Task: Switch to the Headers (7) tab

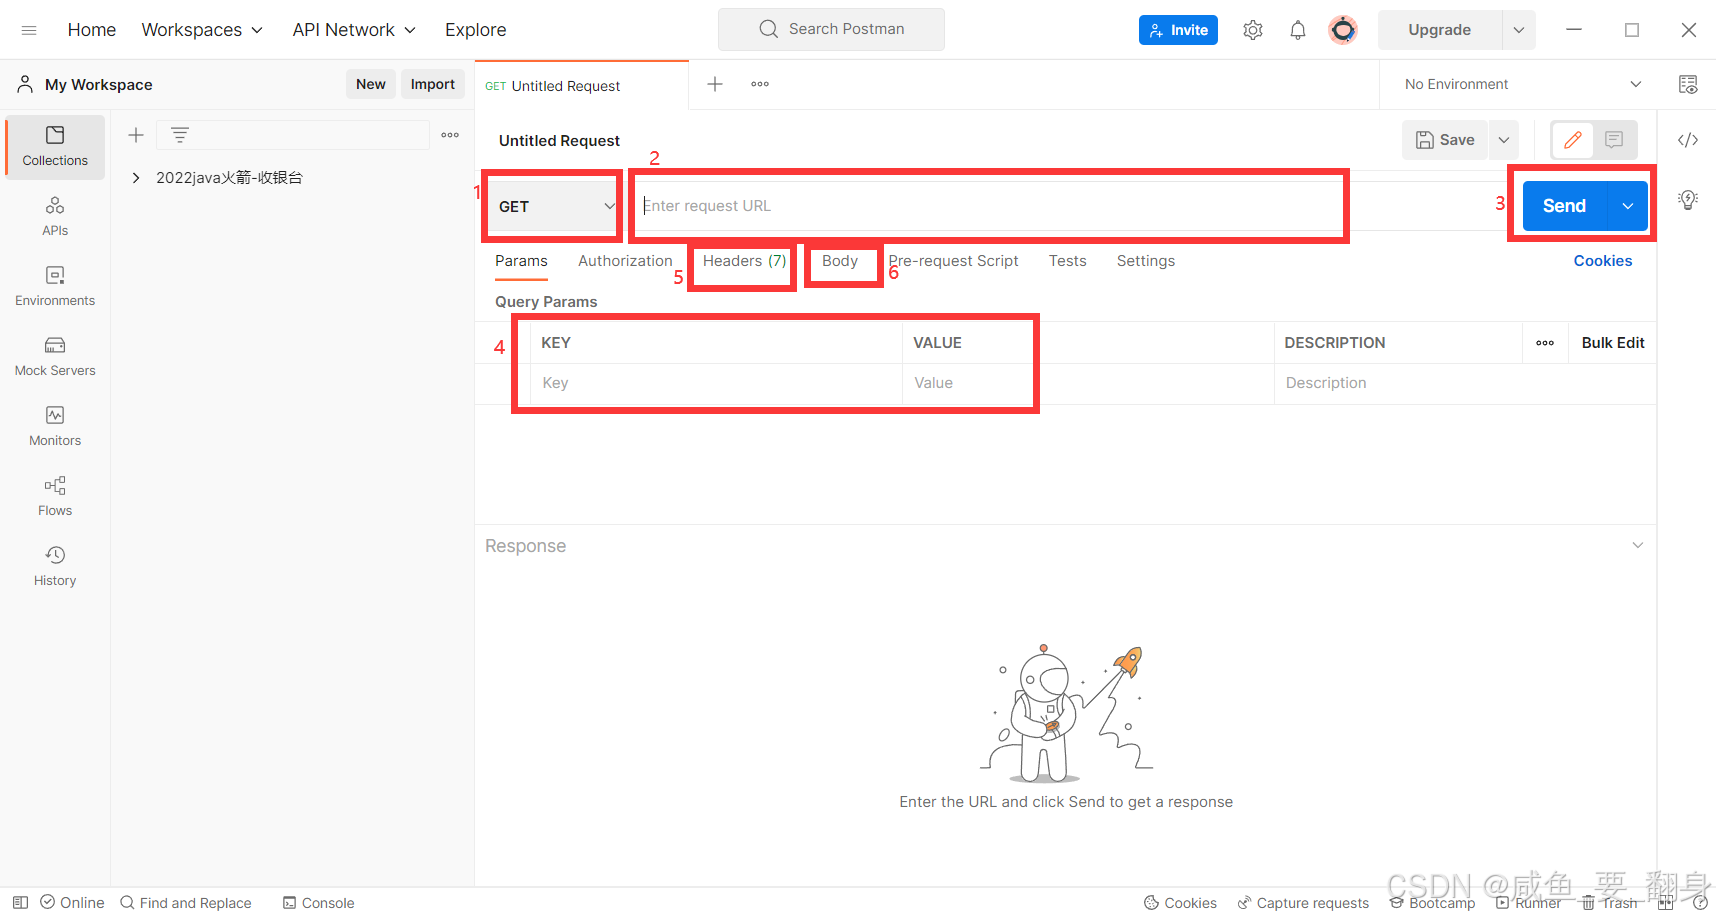Action: click(745, 261)
